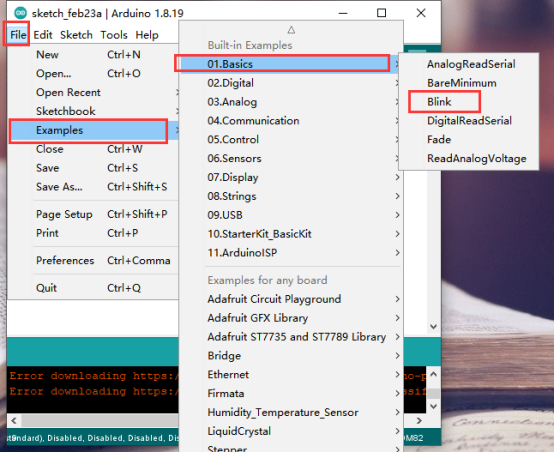Open Adafruit GFX Library examples
The width and height of the screenshot is (554, 452).
(x=291, y=318)
